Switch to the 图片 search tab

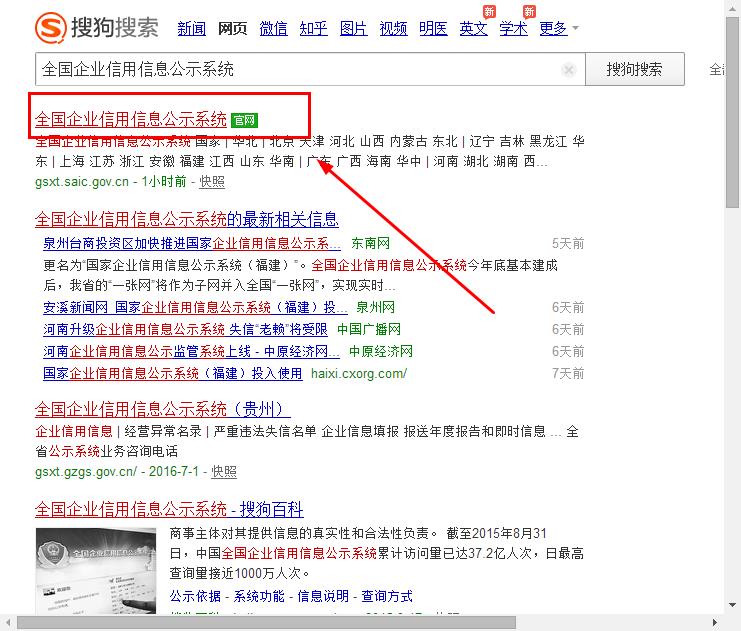pyautogui.click(x=353, y=28)
